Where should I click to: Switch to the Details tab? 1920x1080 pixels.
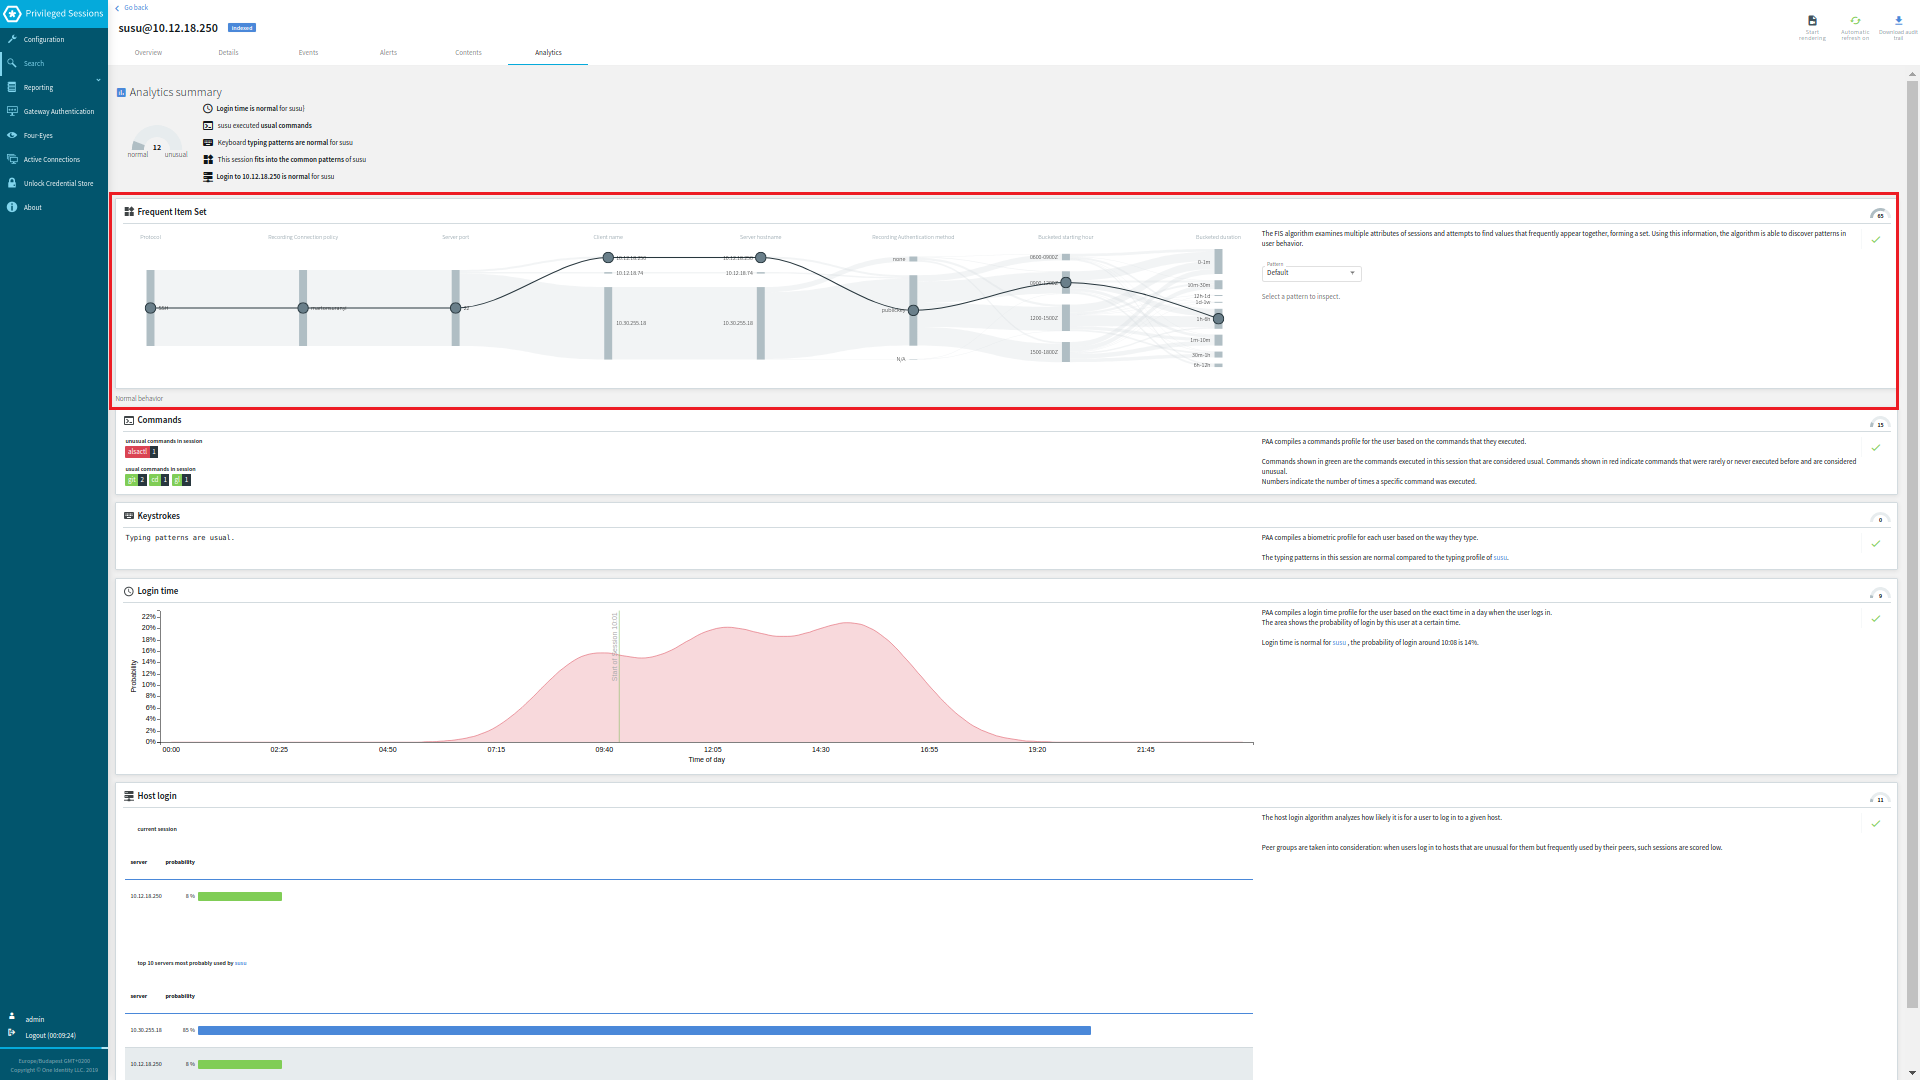pyautogui.click(x=228, y=52)
